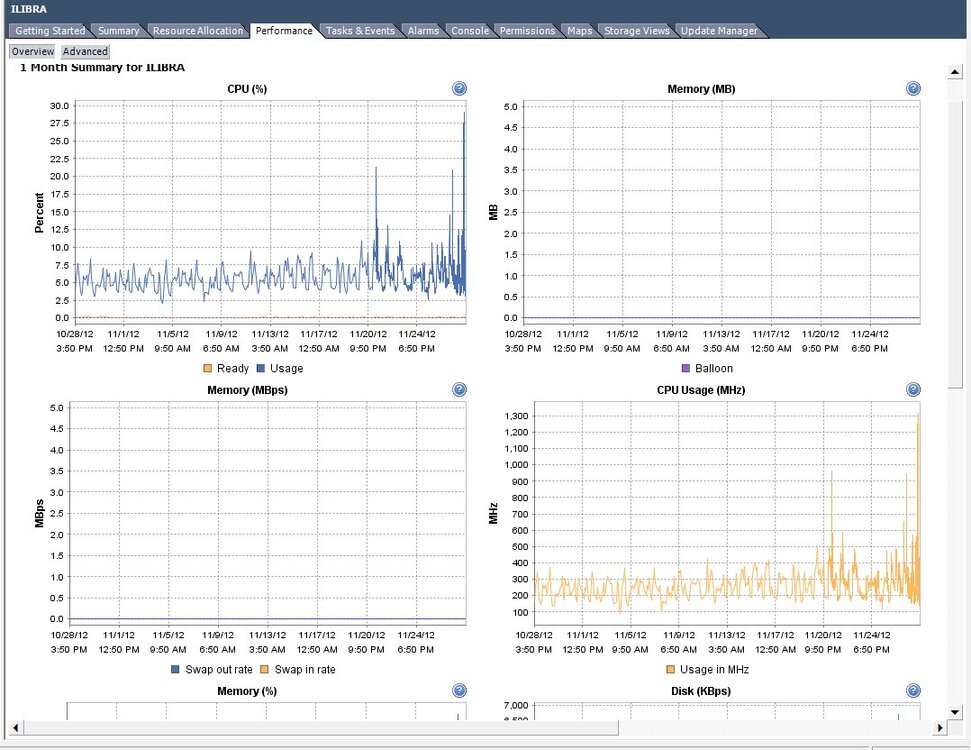Click the horizontal scrollbar thumb
This screenshot has height=750, width=971.
[x=321, y=728]
